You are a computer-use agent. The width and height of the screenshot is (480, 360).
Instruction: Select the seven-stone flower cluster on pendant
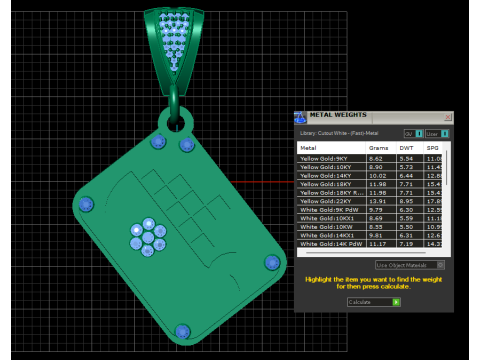(148, 237)
